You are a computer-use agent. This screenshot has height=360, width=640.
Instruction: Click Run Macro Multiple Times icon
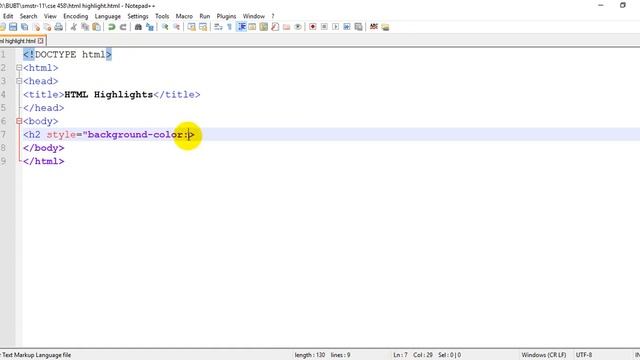(x=347, y=27)
